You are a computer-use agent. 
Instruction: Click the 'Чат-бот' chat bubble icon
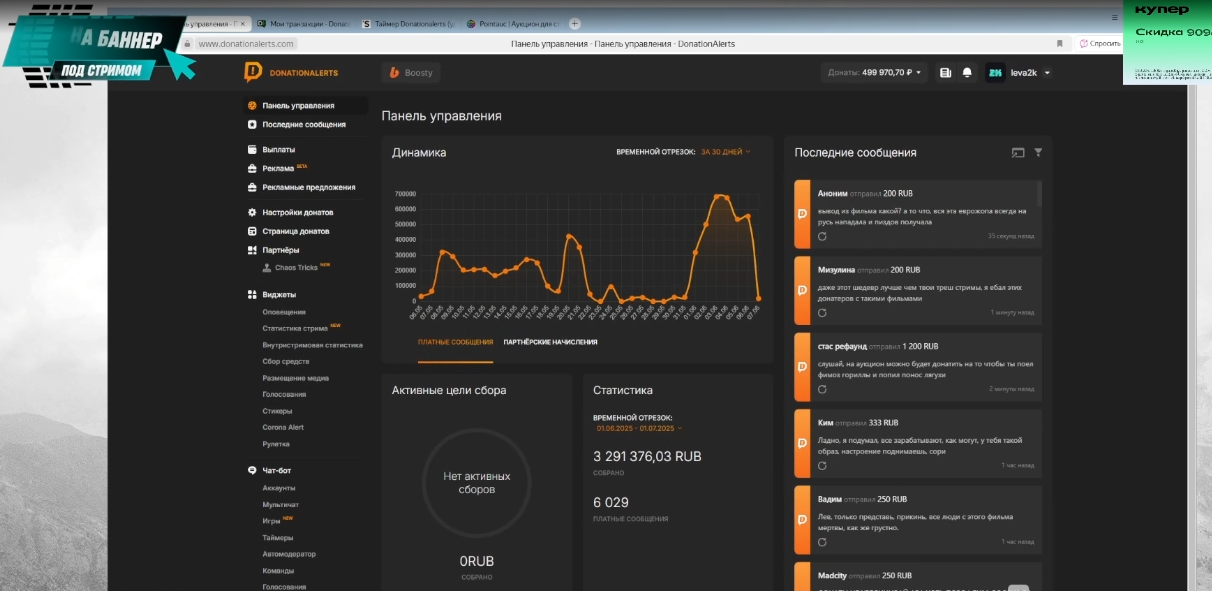(252, 470)
